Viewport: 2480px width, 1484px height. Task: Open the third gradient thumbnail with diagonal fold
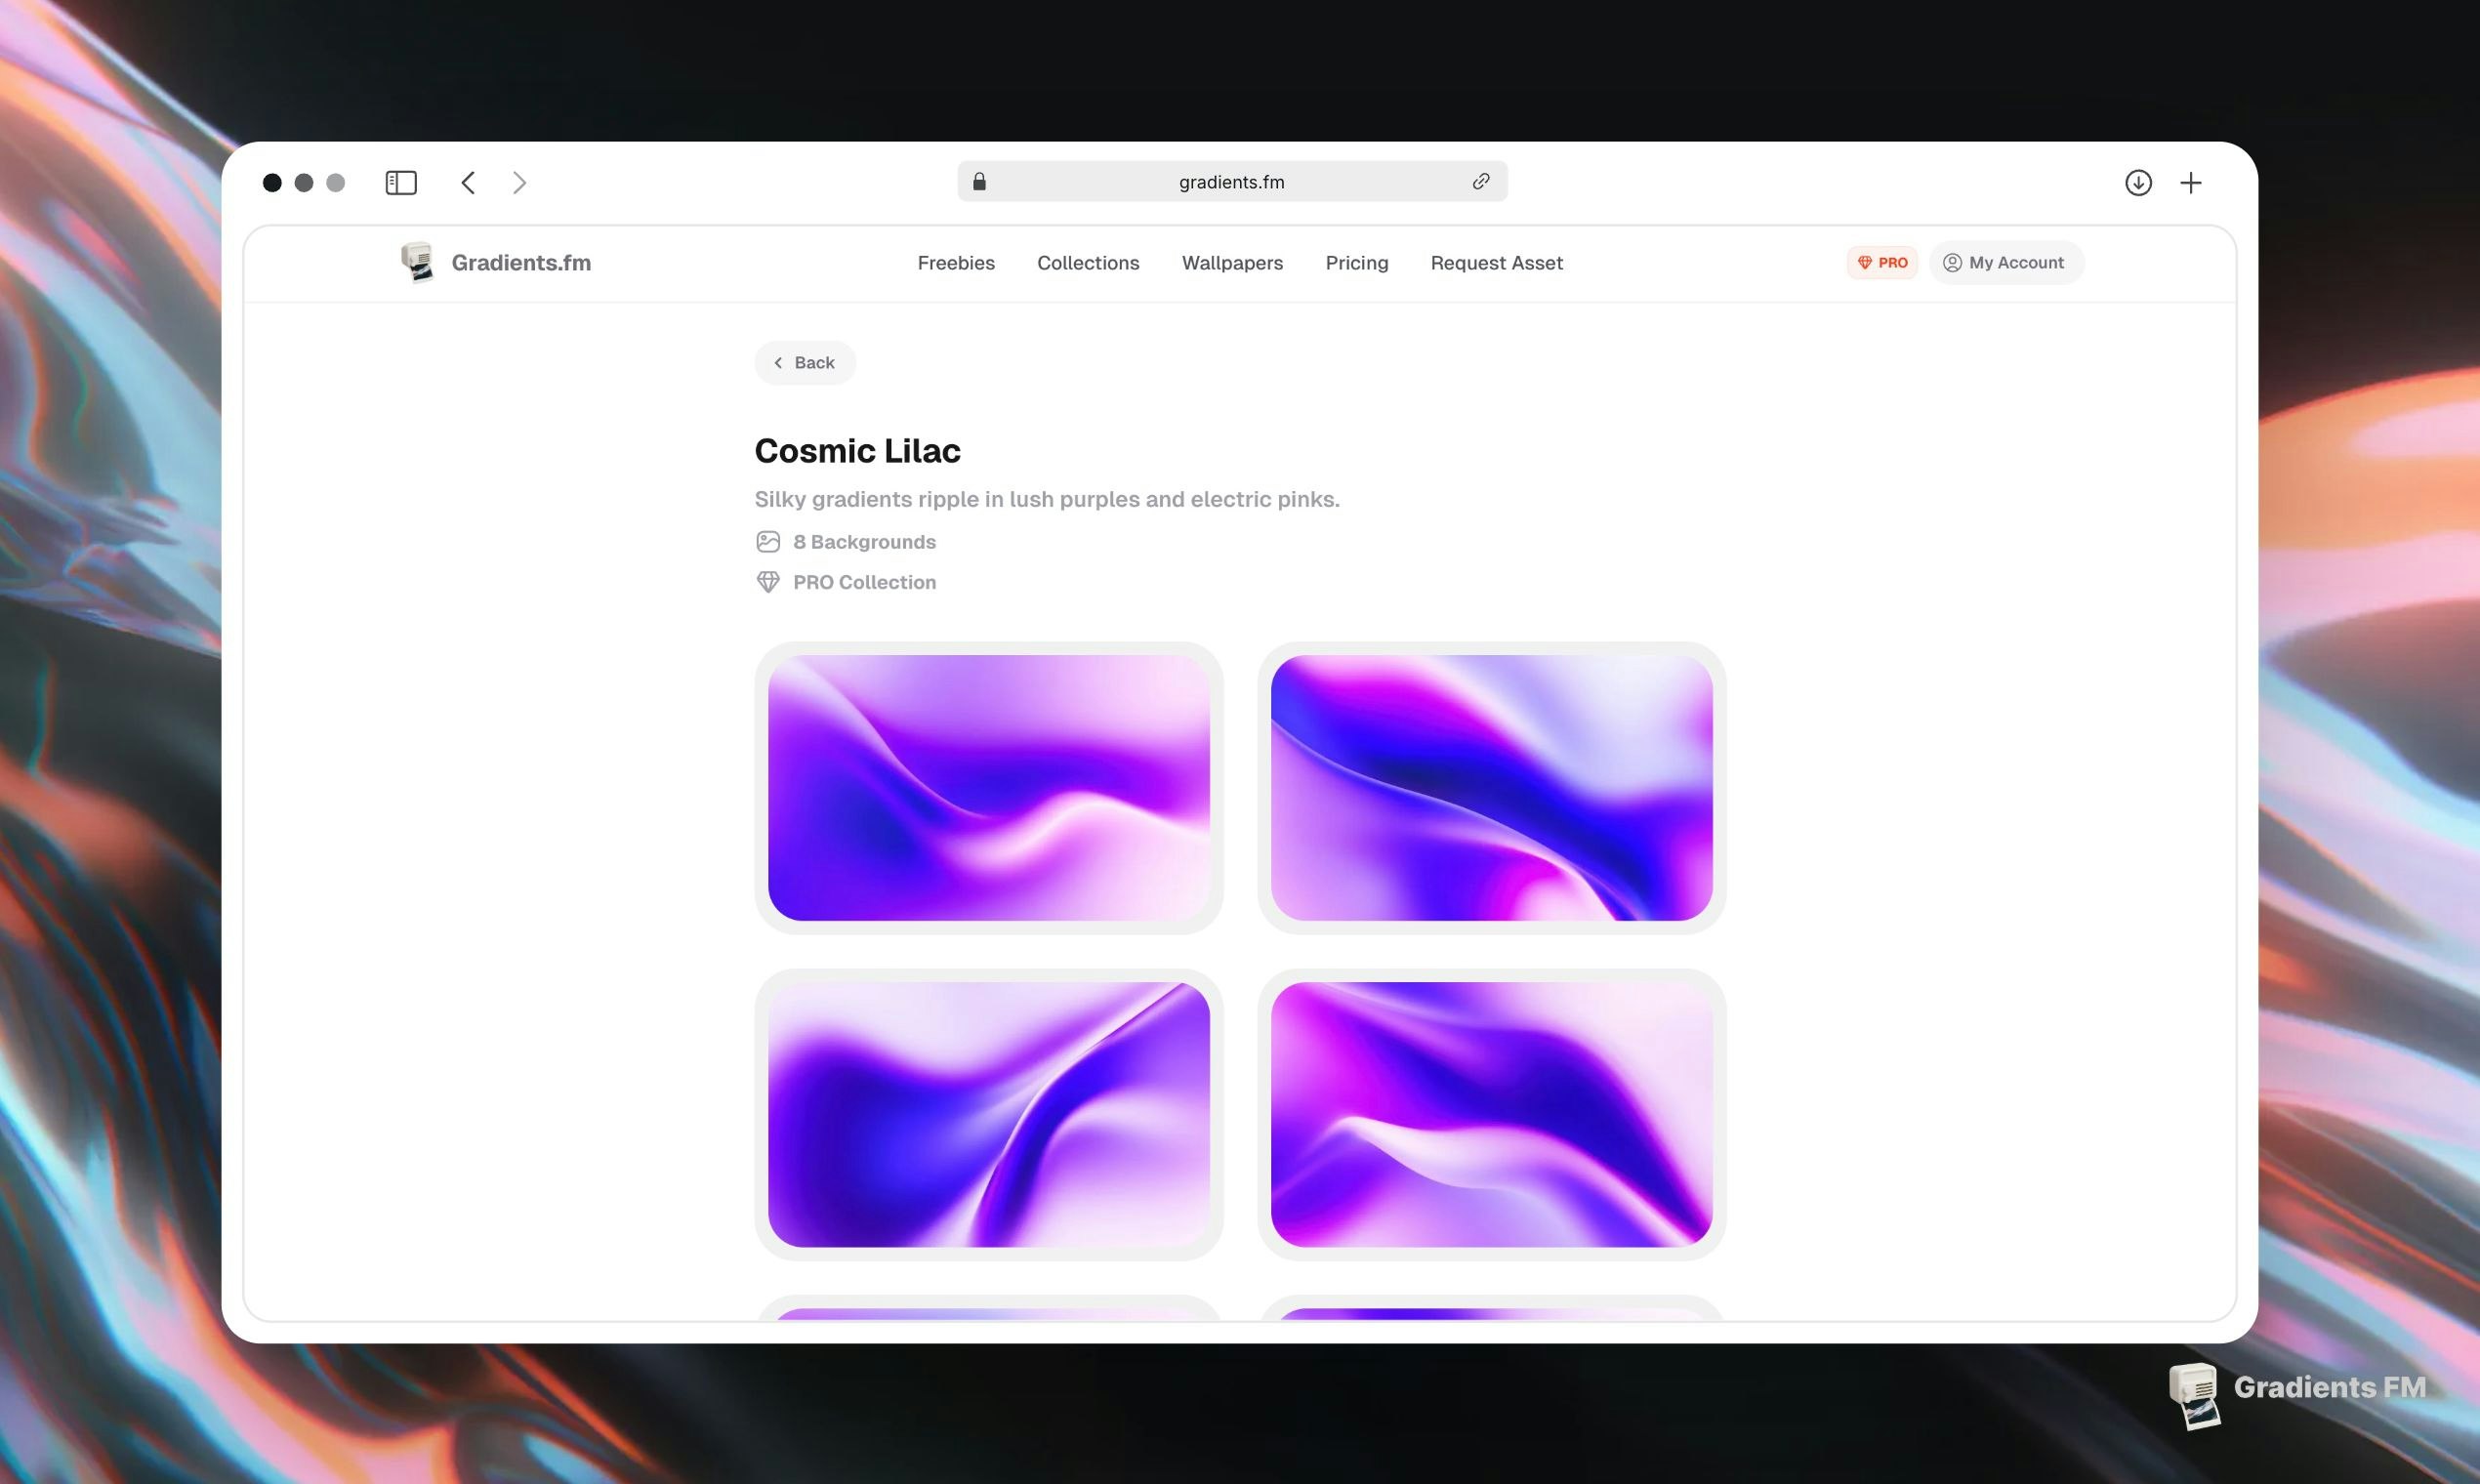(x=989, y=1114)
